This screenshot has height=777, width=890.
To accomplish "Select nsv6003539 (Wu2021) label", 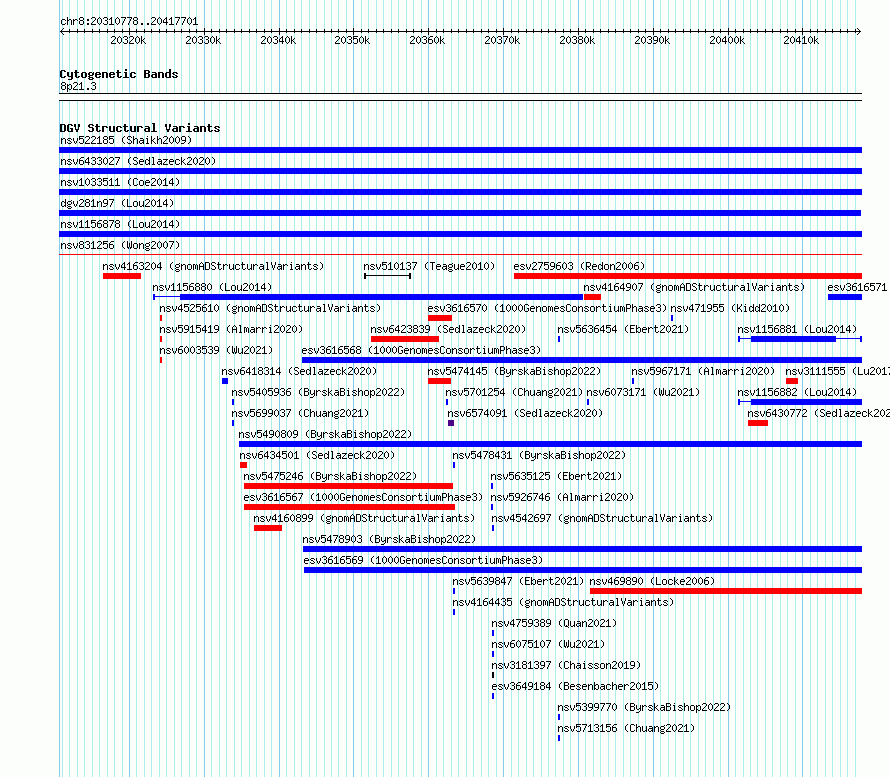I will 216,350.
